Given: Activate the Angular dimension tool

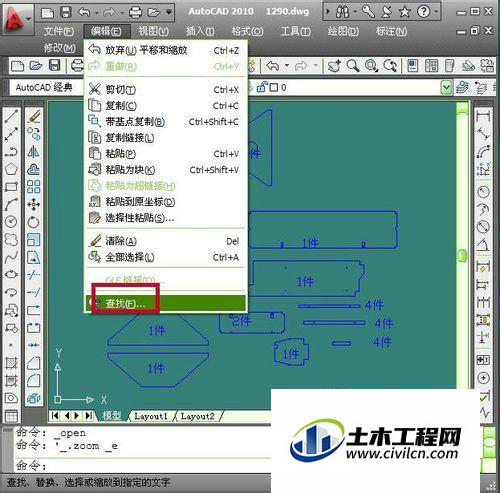Looking at the screenshot, I should (x=483, y=245).
